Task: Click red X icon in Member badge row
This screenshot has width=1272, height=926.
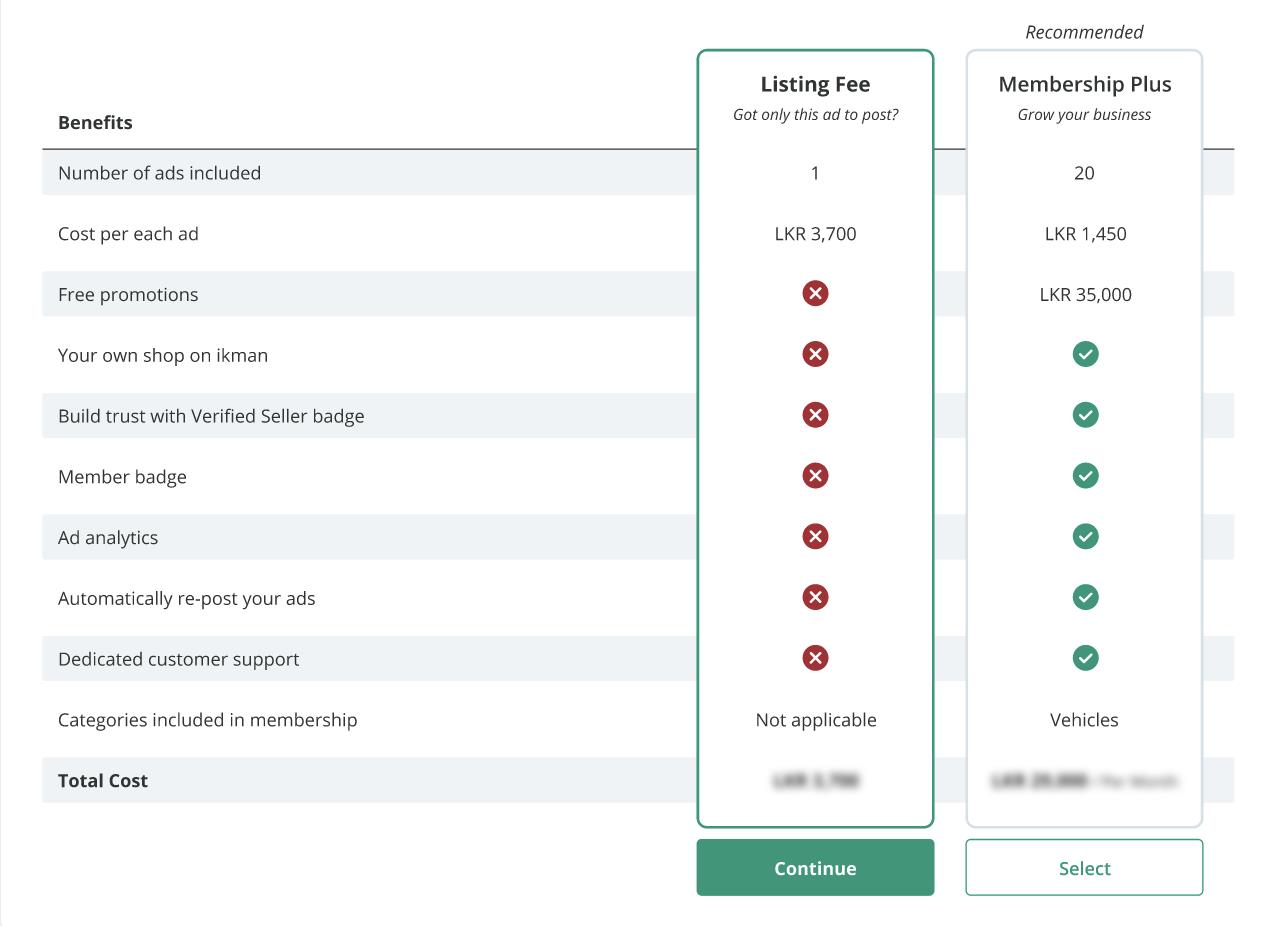Action: 815,476
